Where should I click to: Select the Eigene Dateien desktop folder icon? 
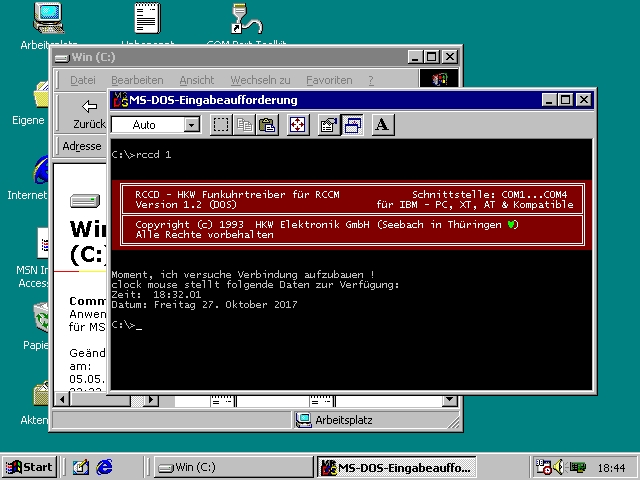pyautogui.click(x=40, y=94)
